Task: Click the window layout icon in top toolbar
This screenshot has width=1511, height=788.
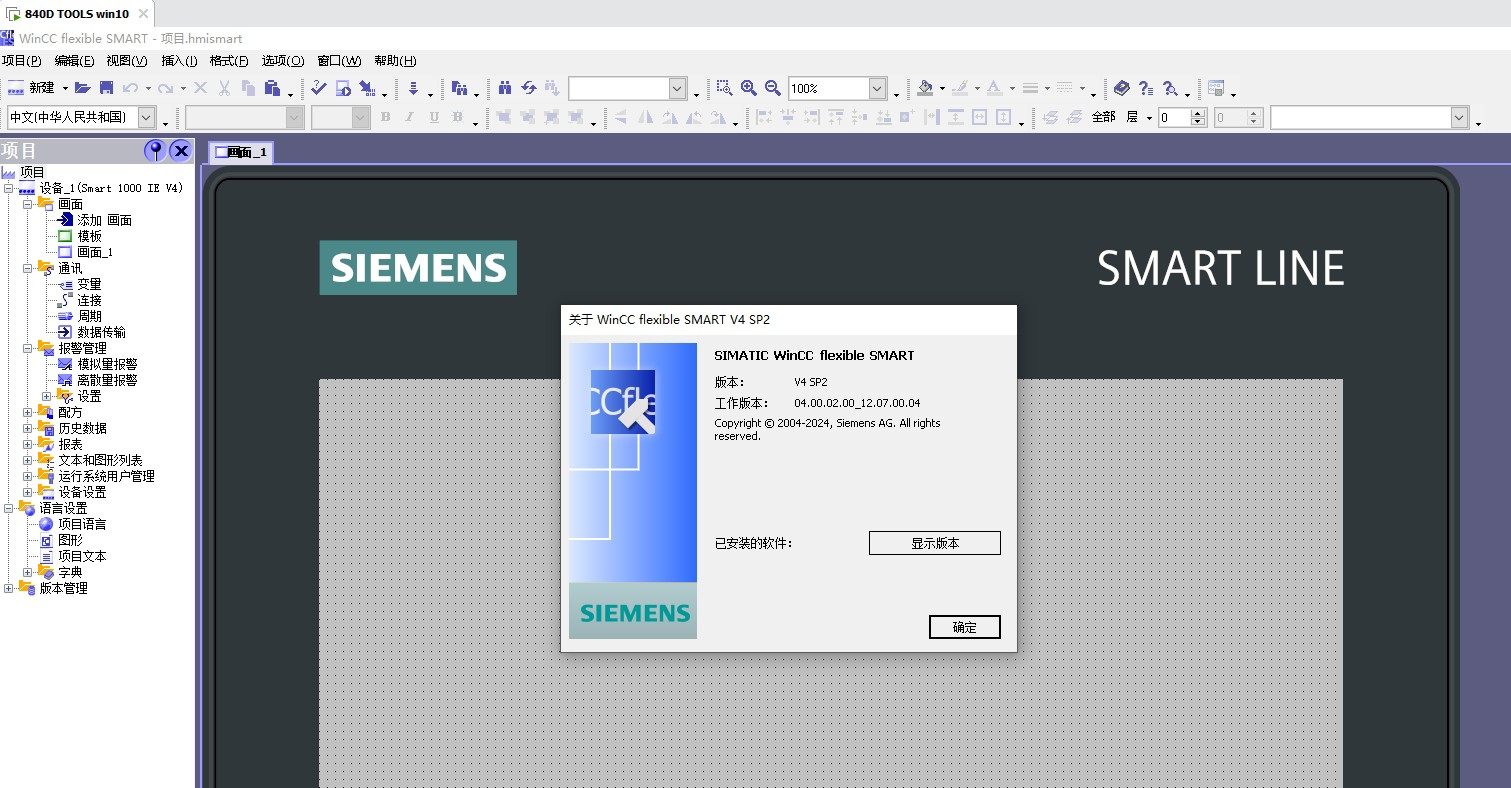Action: pyautogui.click(x=1216, y=88)
